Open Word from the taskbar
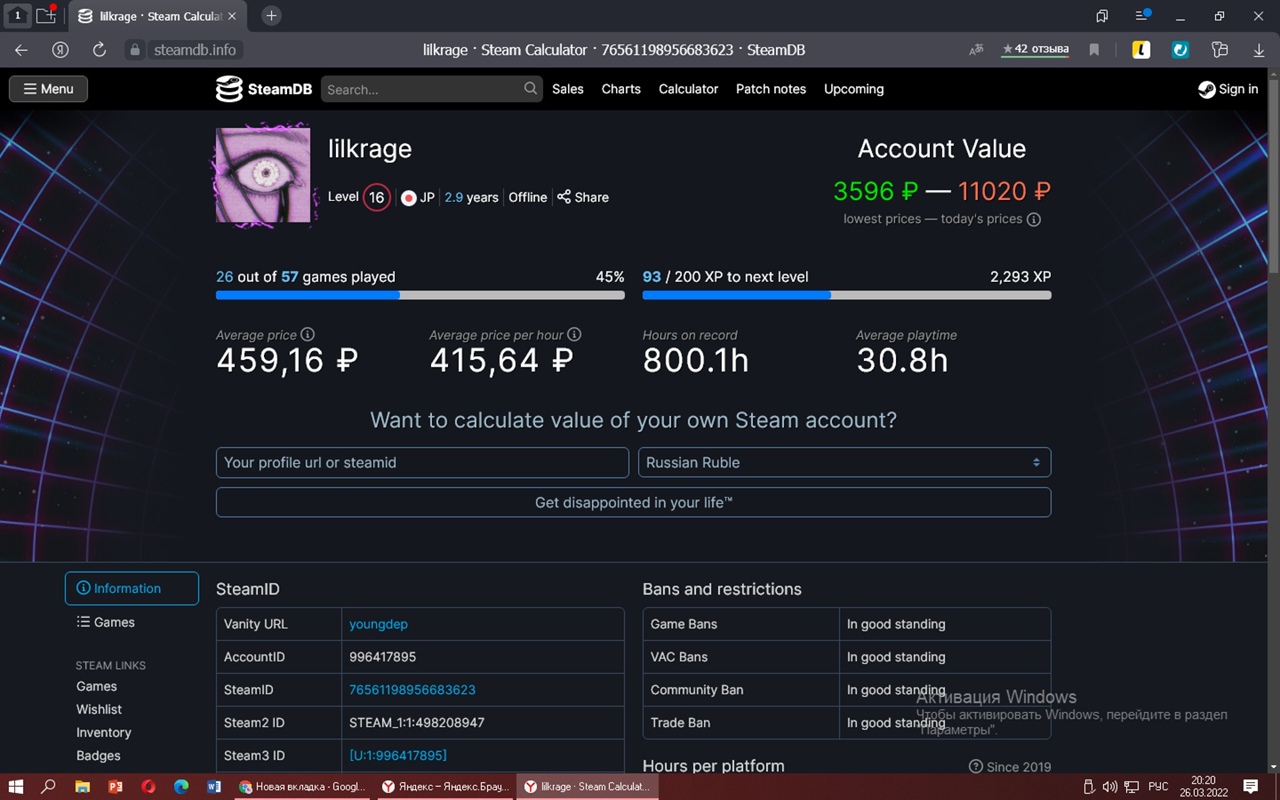 coord(213,787)
